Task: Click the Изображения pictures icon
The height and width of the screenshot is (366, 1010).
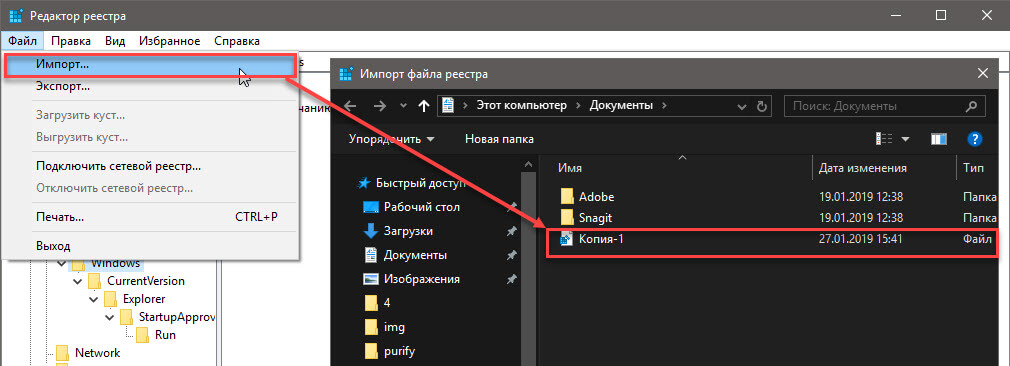Action: click(370, 279)
